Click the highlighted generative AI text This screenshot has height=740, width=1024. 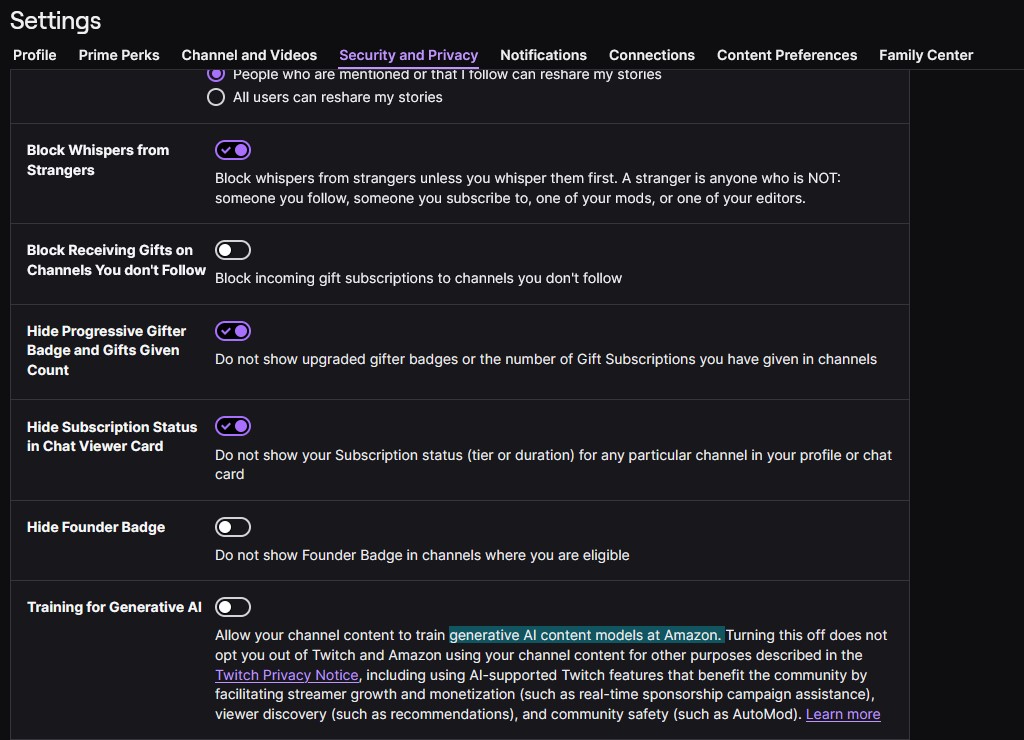click(586, 635)
